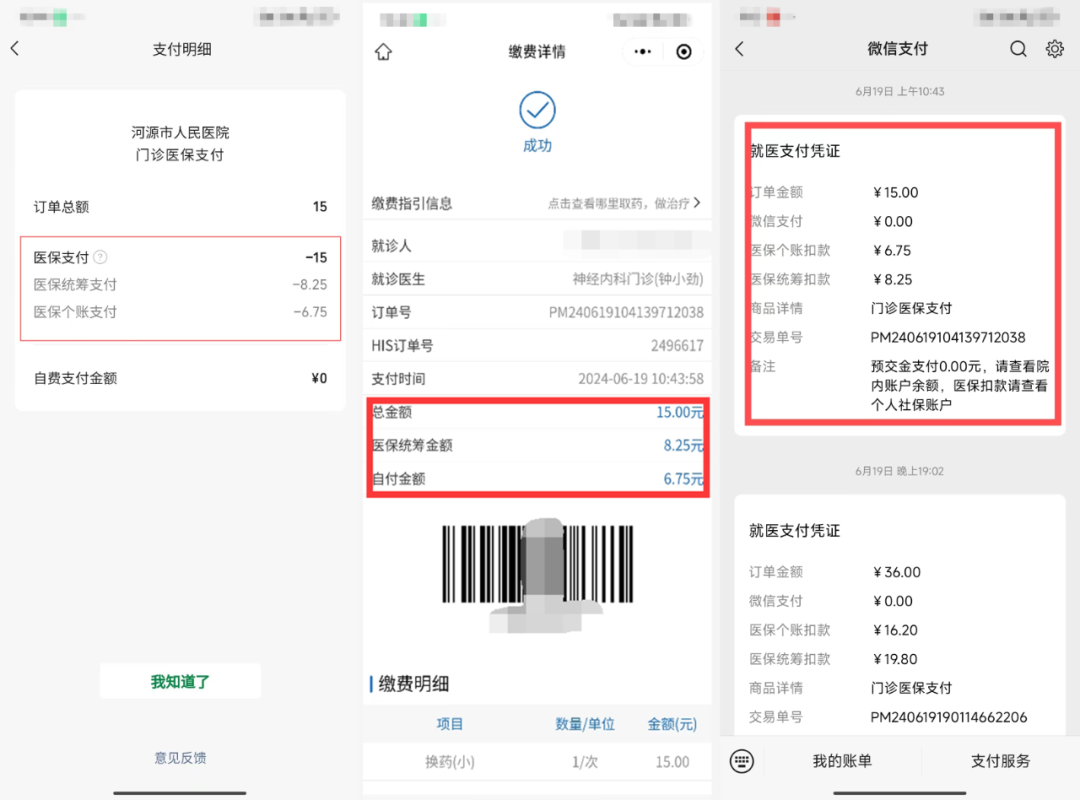Tap the 备注 预交金支付0.00元 note text
The width and height of the screenshot is (1080, 800).
pyautogui.click(x=959, y=385)
